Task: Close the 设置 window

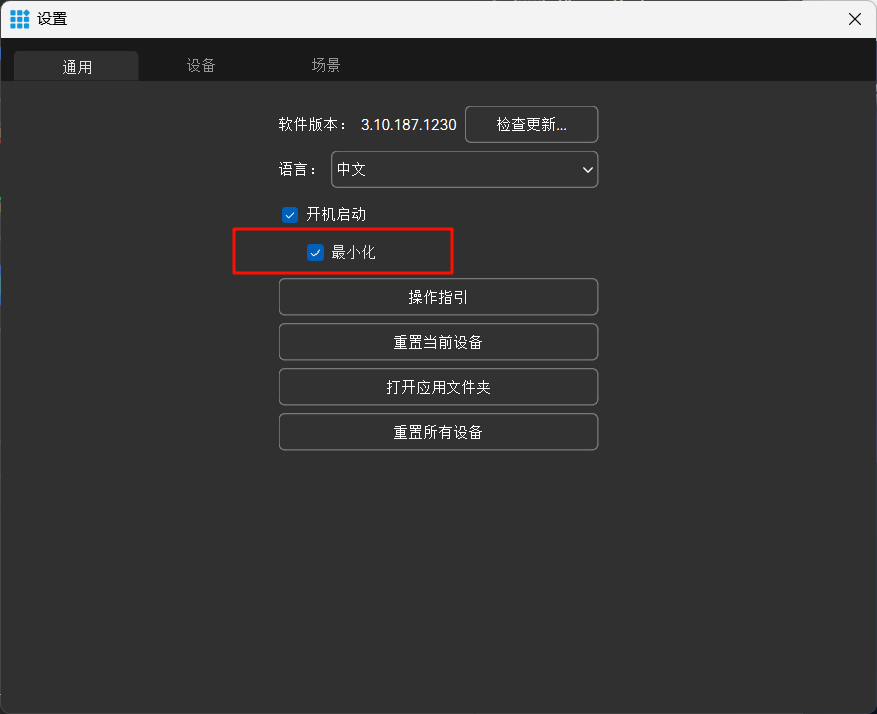Action: (855, 19)
